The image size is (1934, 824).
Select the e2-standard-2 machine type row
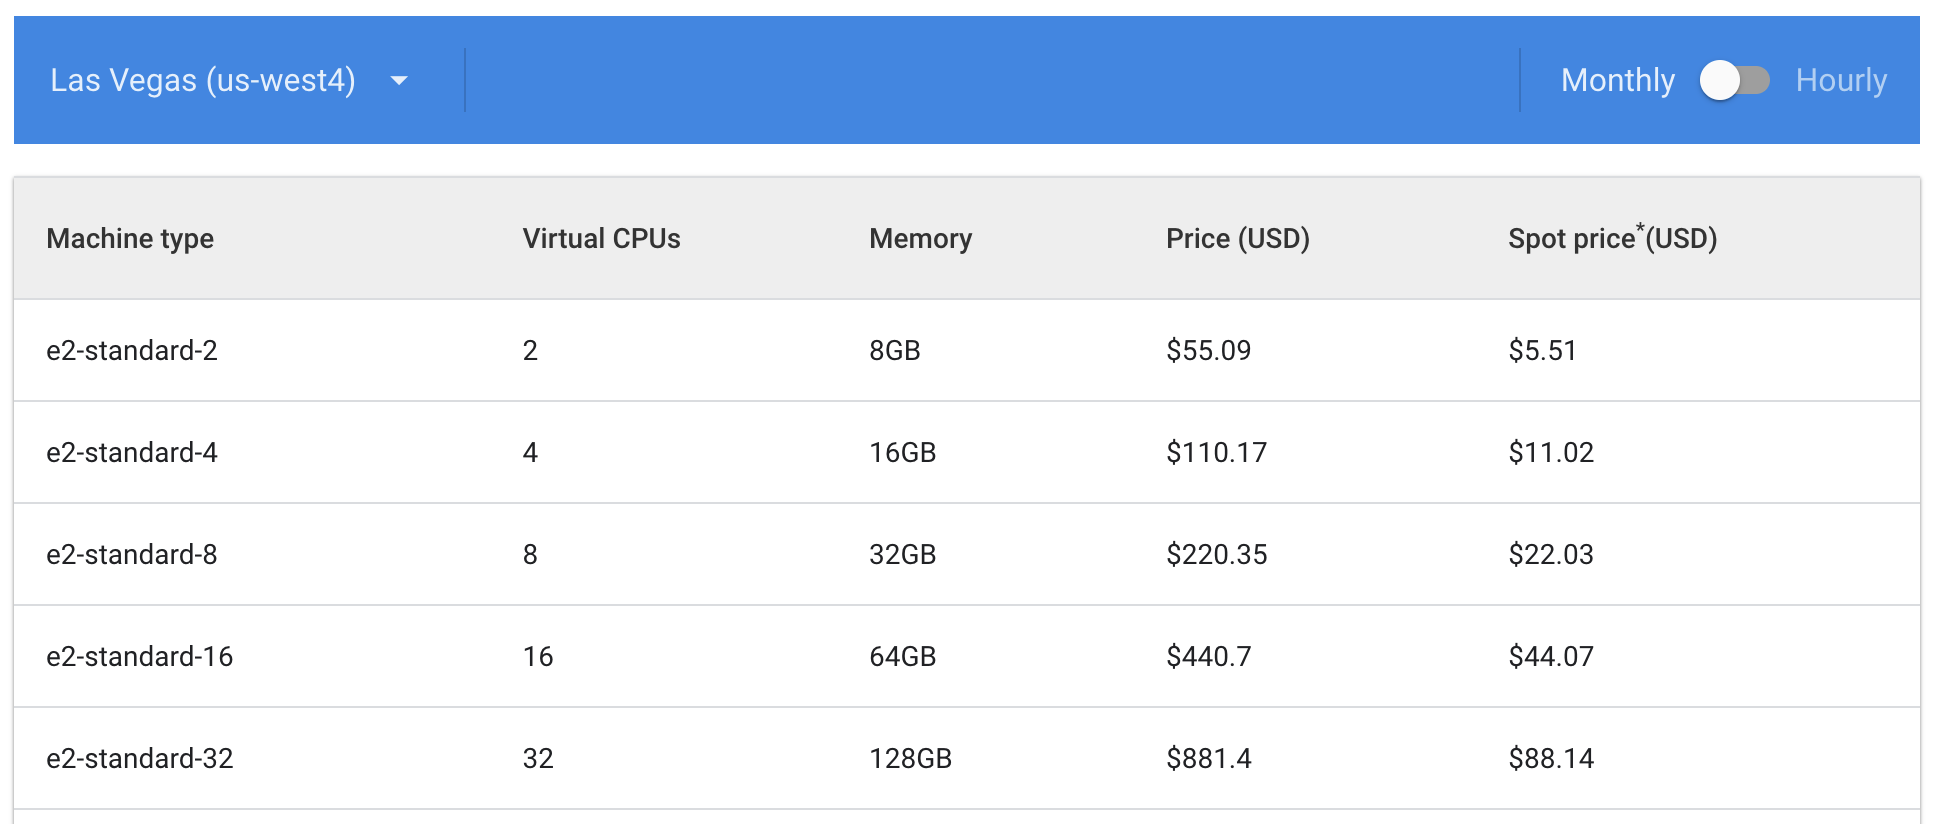[132, 351]
